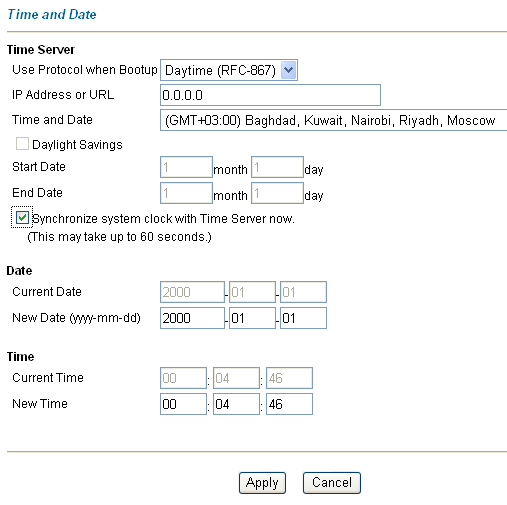The width and height of the screenshot is (507, 505).
Task: Focus the Start Date month field
Action: (x=186, y=167)
